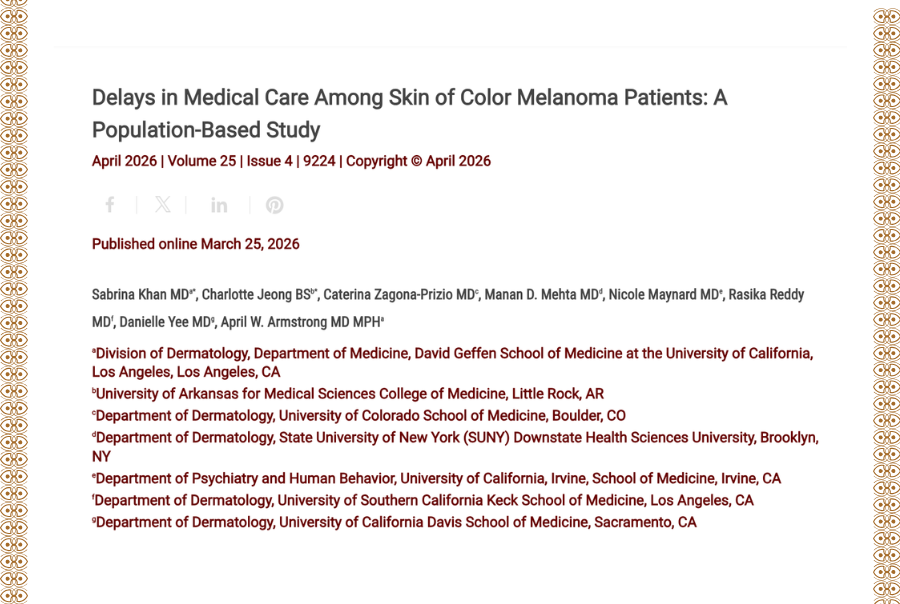
Task: Share article on LinkedIn
Action: pos(219,205)
